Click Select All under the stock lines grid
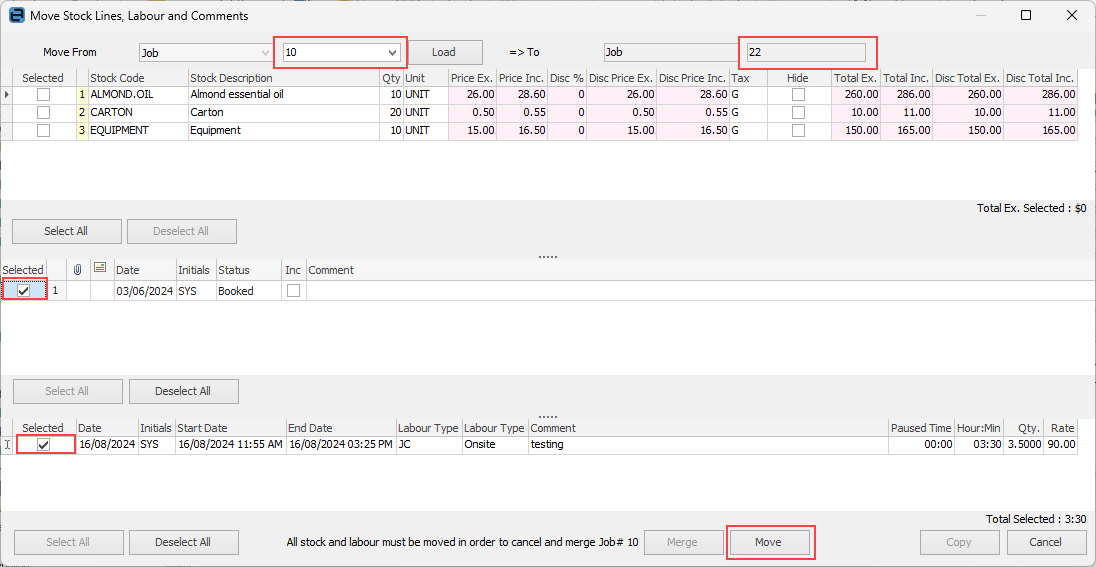 66,231
